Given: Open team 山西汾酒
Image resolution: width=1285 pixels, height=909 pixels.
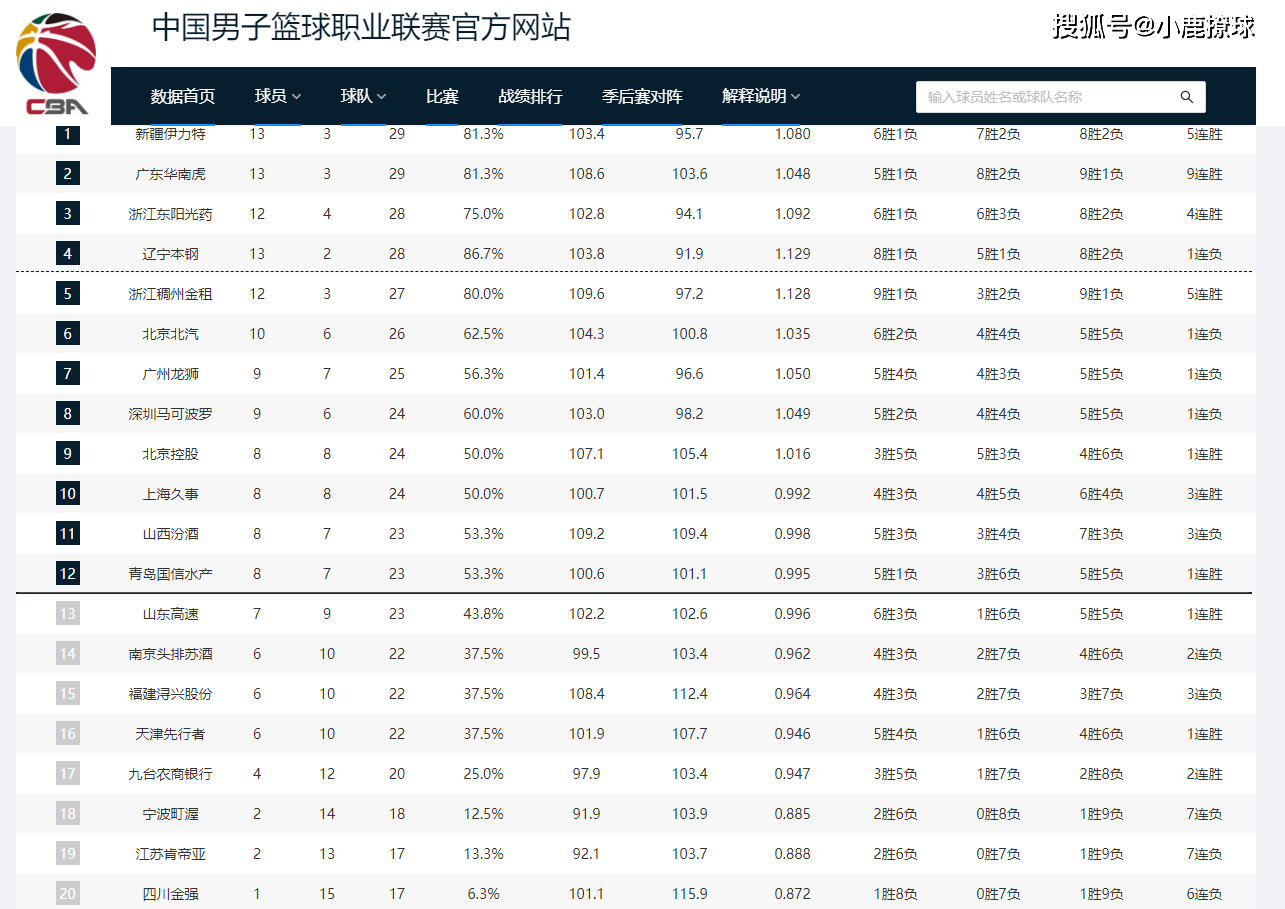Looking at the screenshot, I should (170, 534).
